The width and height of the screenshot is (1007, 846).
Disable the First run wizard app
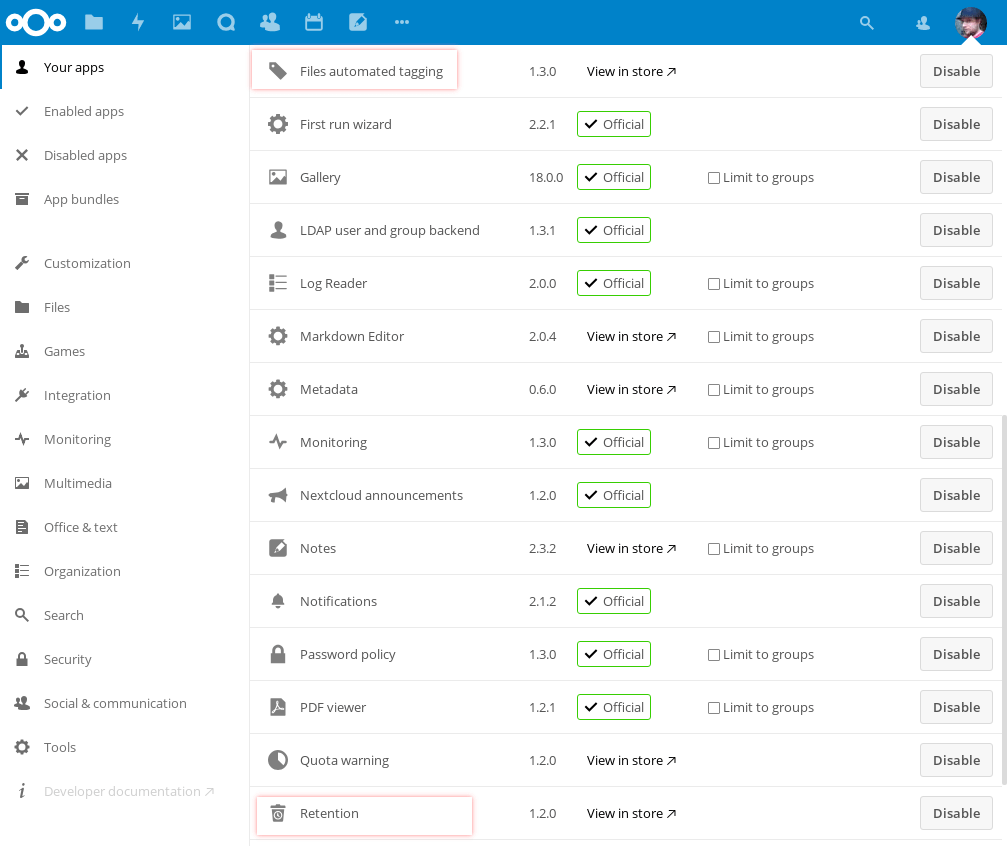point(956,124)
